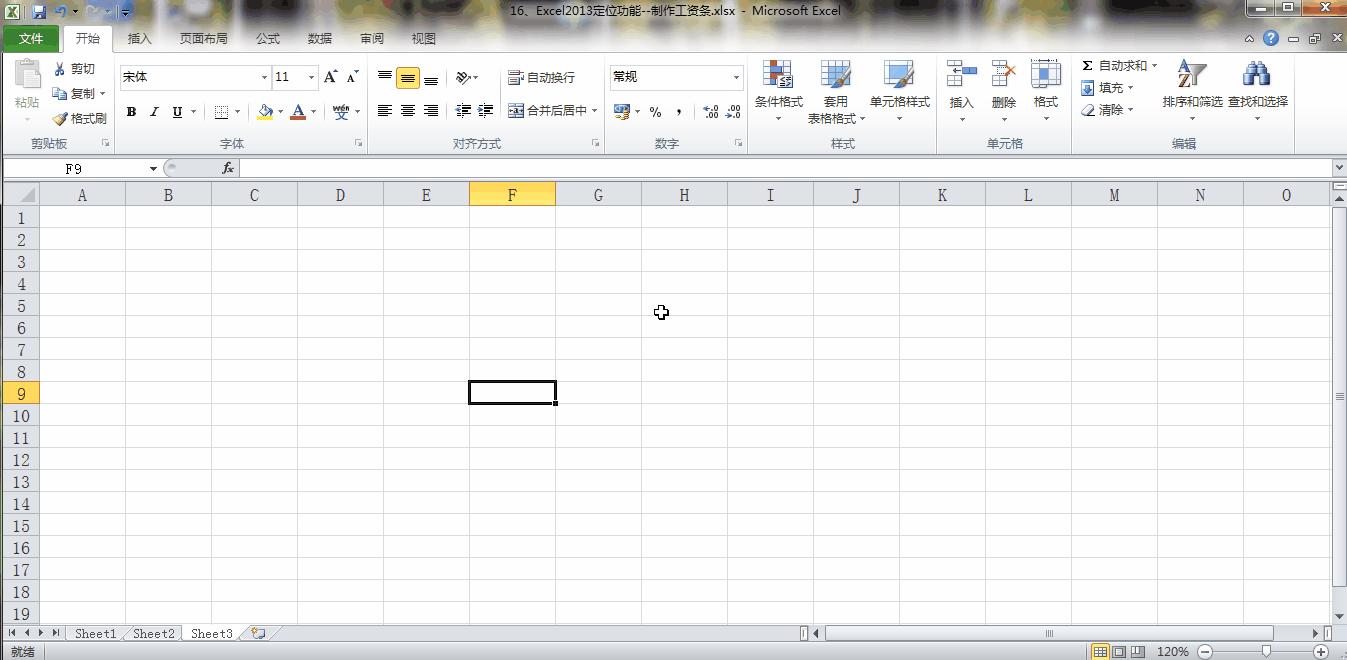The width and height of the screenshot is (1347, 660).
Task: Click the zoom slider handle
Action: [x=1266, y=651]
